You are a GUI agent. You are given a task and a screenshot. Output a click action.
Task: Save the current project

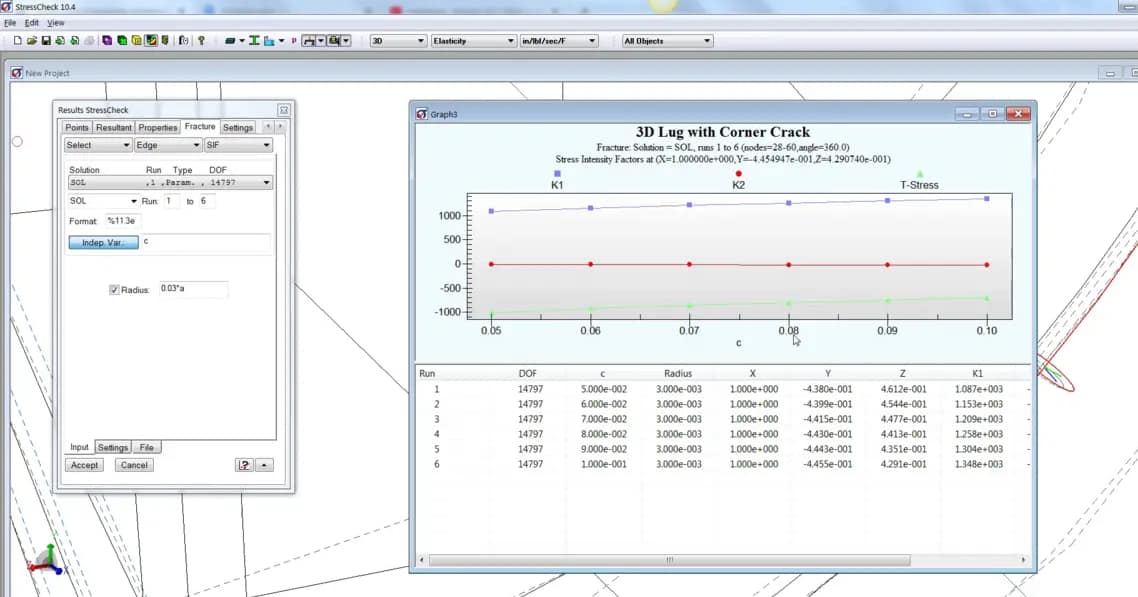[46, 40]
